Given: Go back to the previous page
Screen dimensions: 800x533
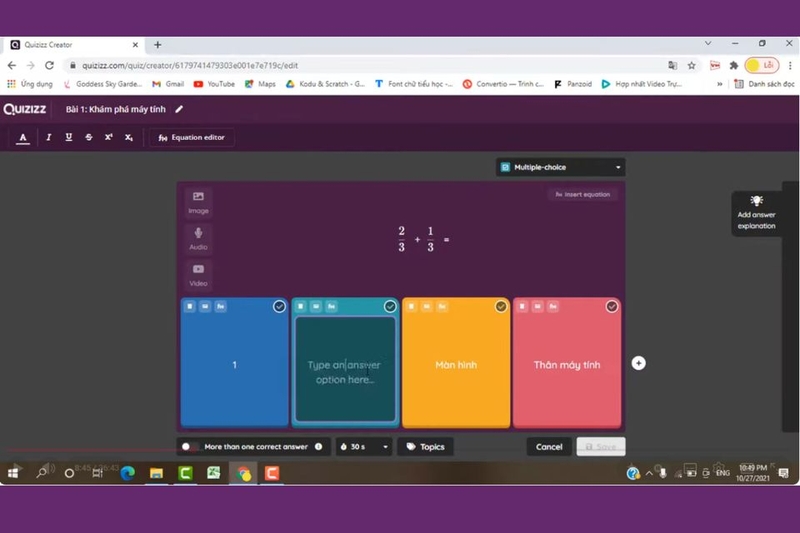Looking at the screenshot, I should coord(11,65).
